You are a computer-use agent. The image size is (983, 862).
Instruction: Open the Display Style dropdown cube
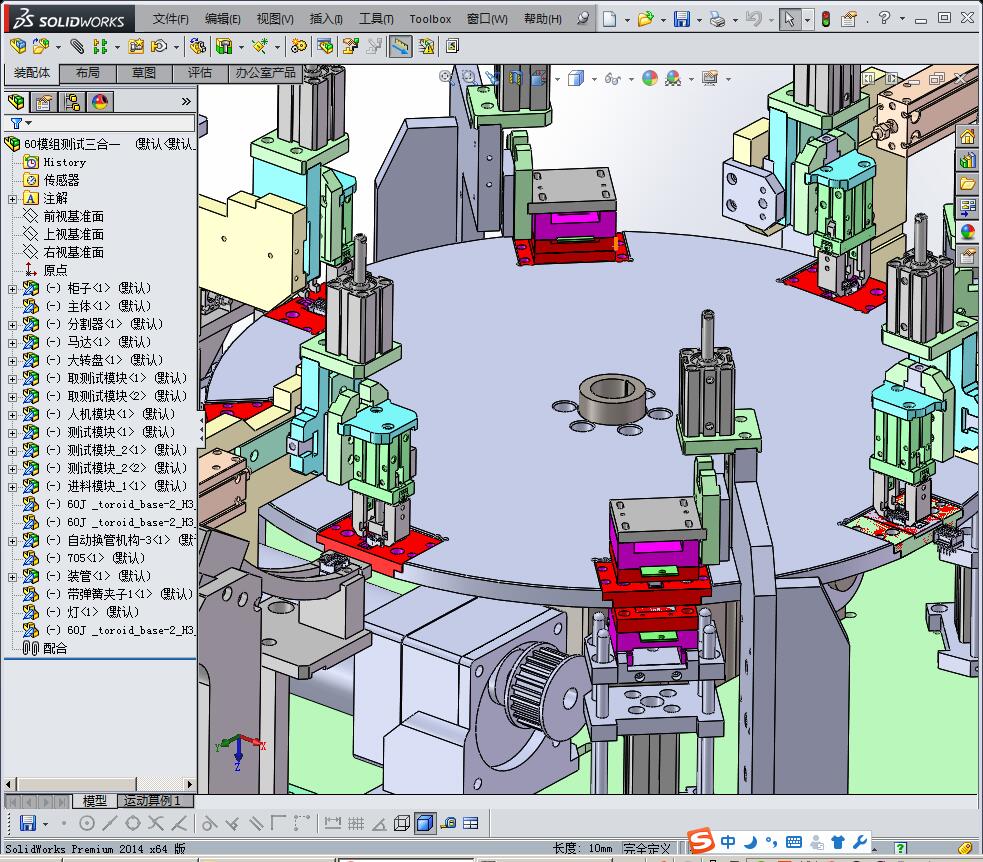576,78
